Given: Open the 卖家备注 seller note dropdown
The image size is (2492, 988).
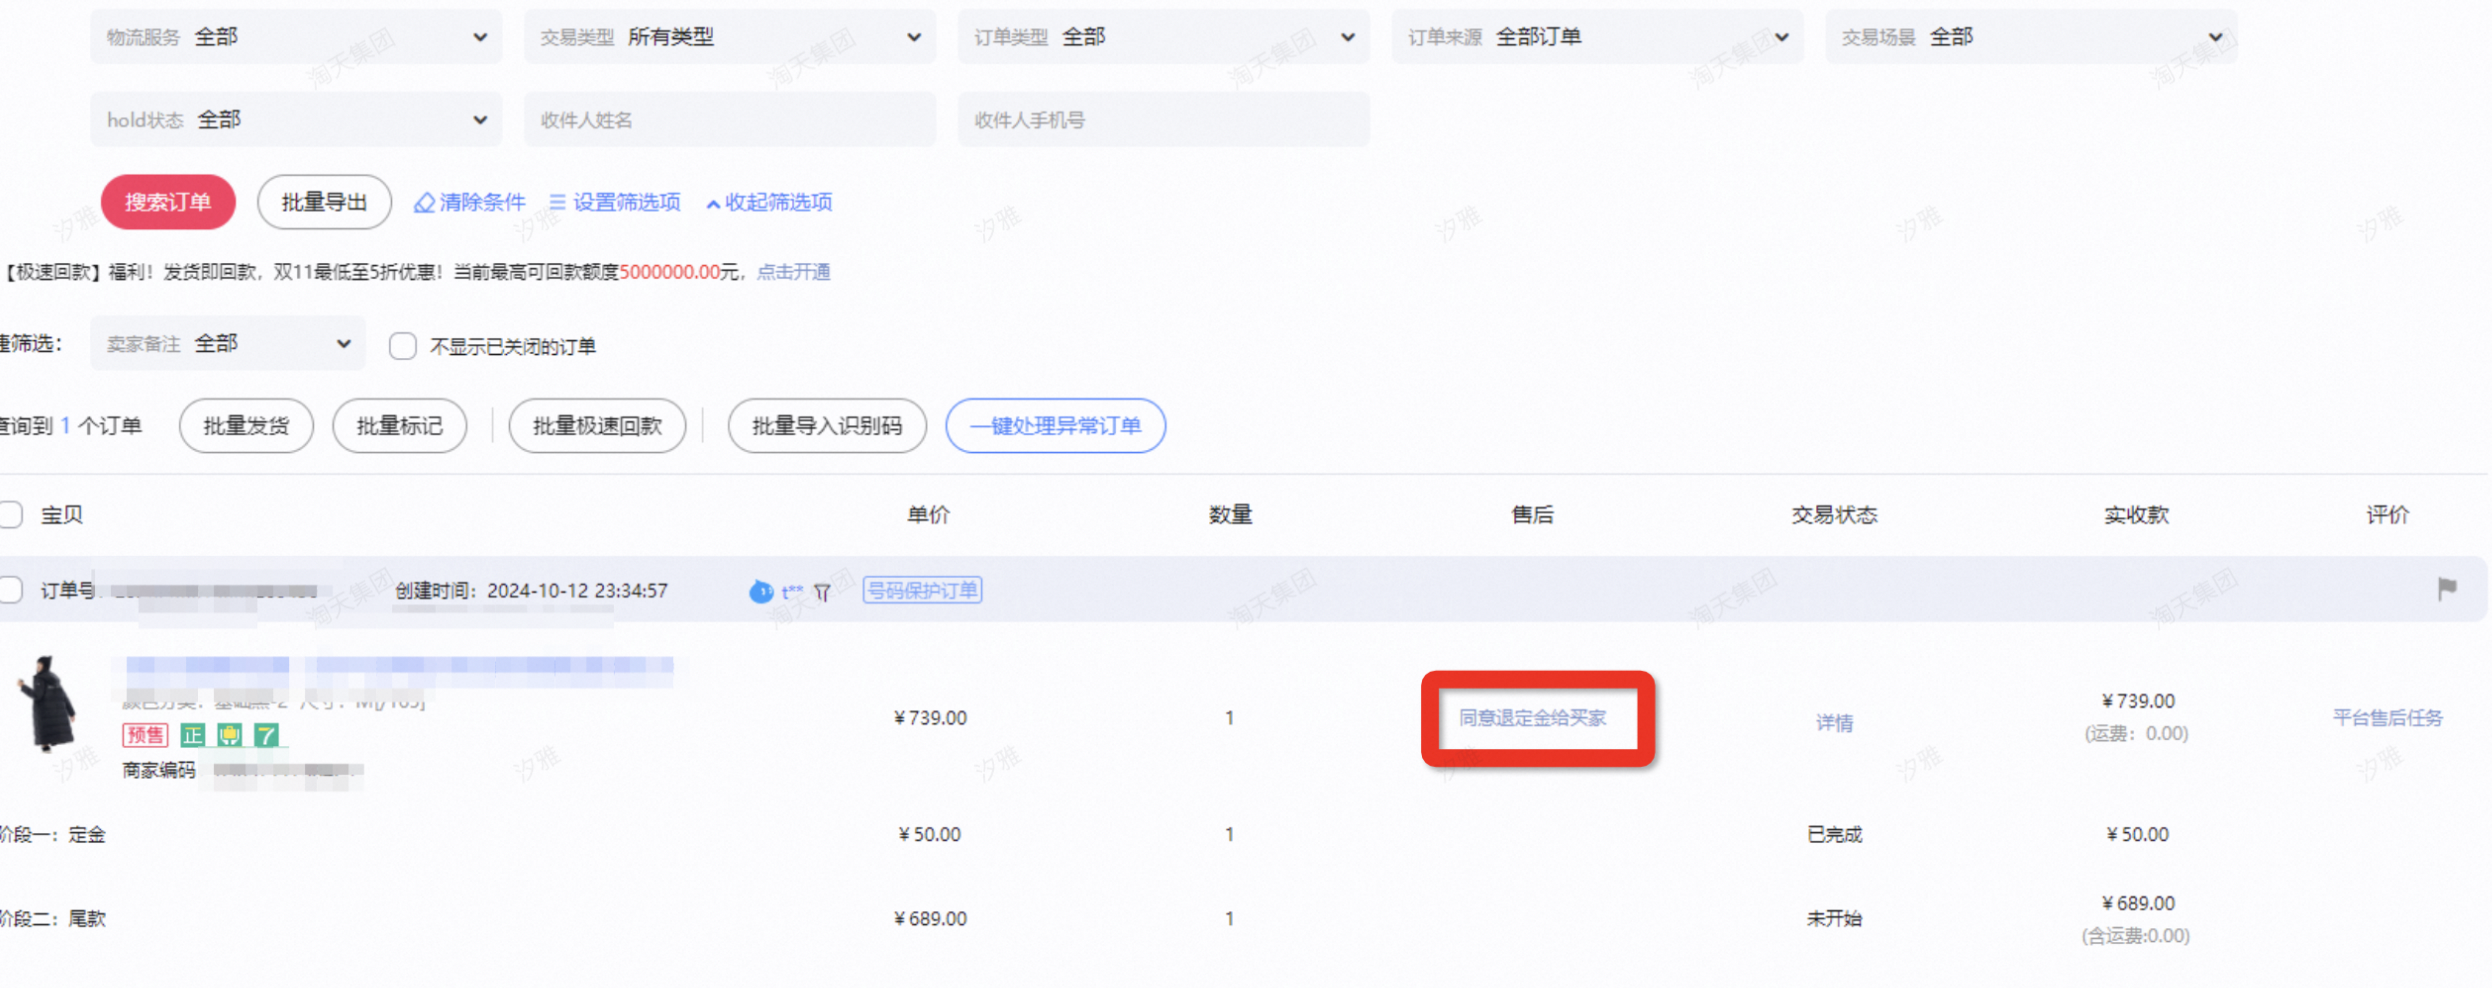Looking at the screenshot, I should point(228,343).
